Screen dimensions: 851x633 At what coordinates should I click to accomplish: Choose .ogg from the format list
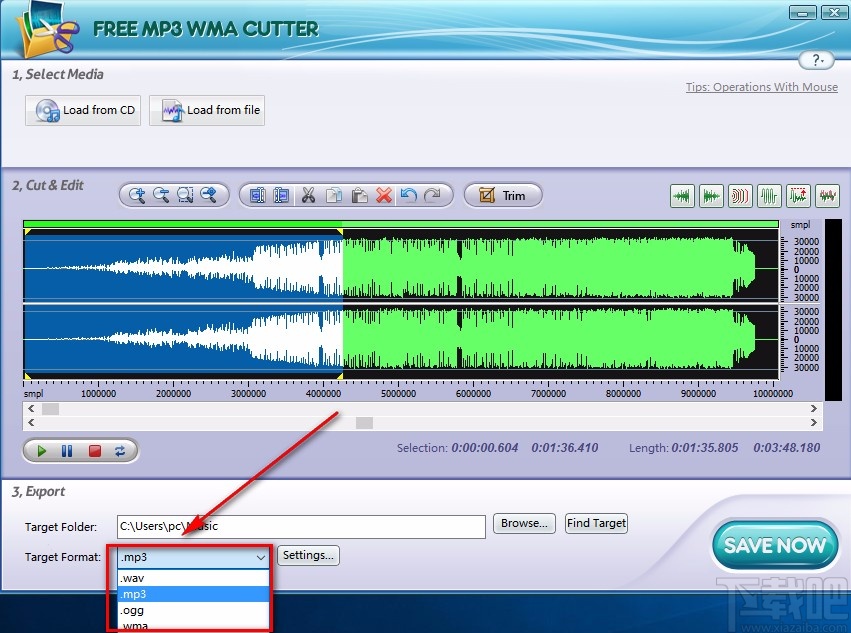pyautogui.click(x=194, y=610)
